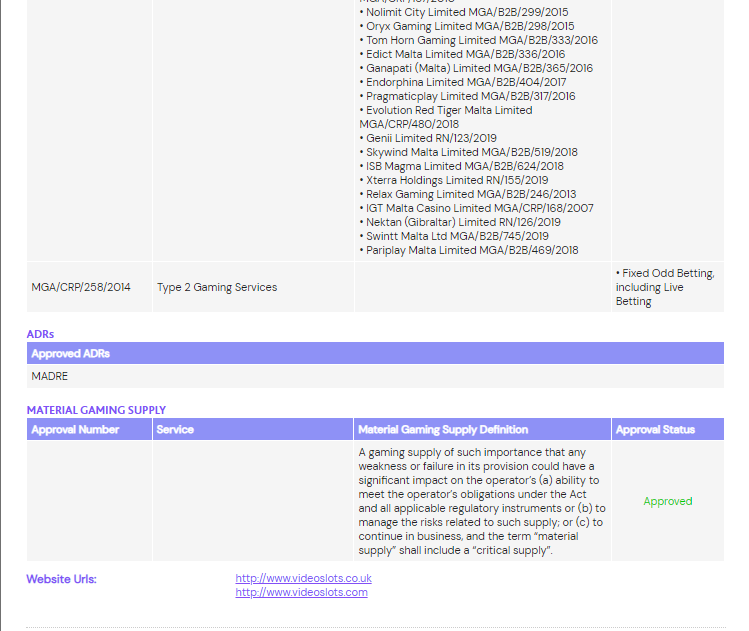Select the IGT Malta Casino Limited entry
The image size is (749, 631).
pos(476,208)
